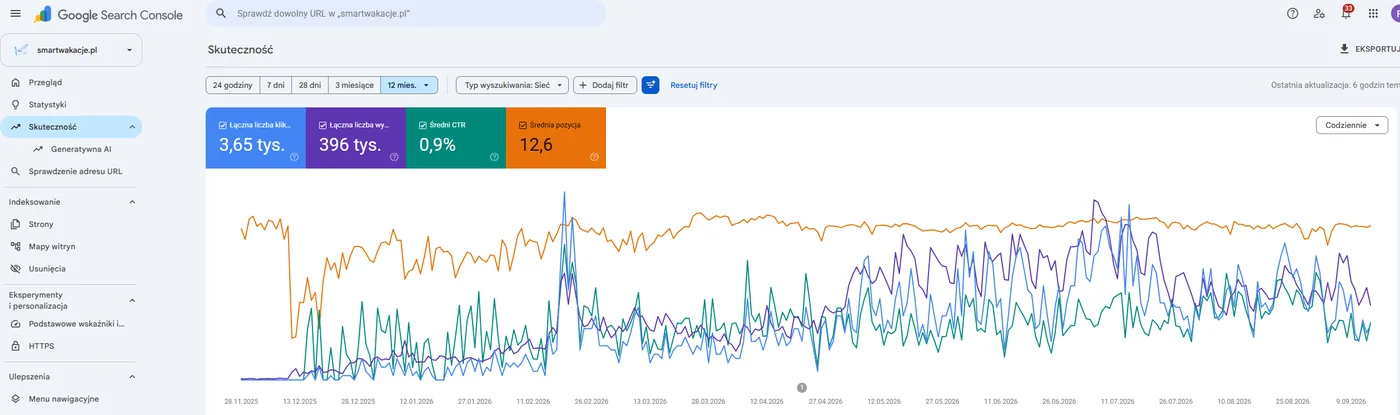Uncheck Łączna liczba wyświetleń checkbox

322,125
